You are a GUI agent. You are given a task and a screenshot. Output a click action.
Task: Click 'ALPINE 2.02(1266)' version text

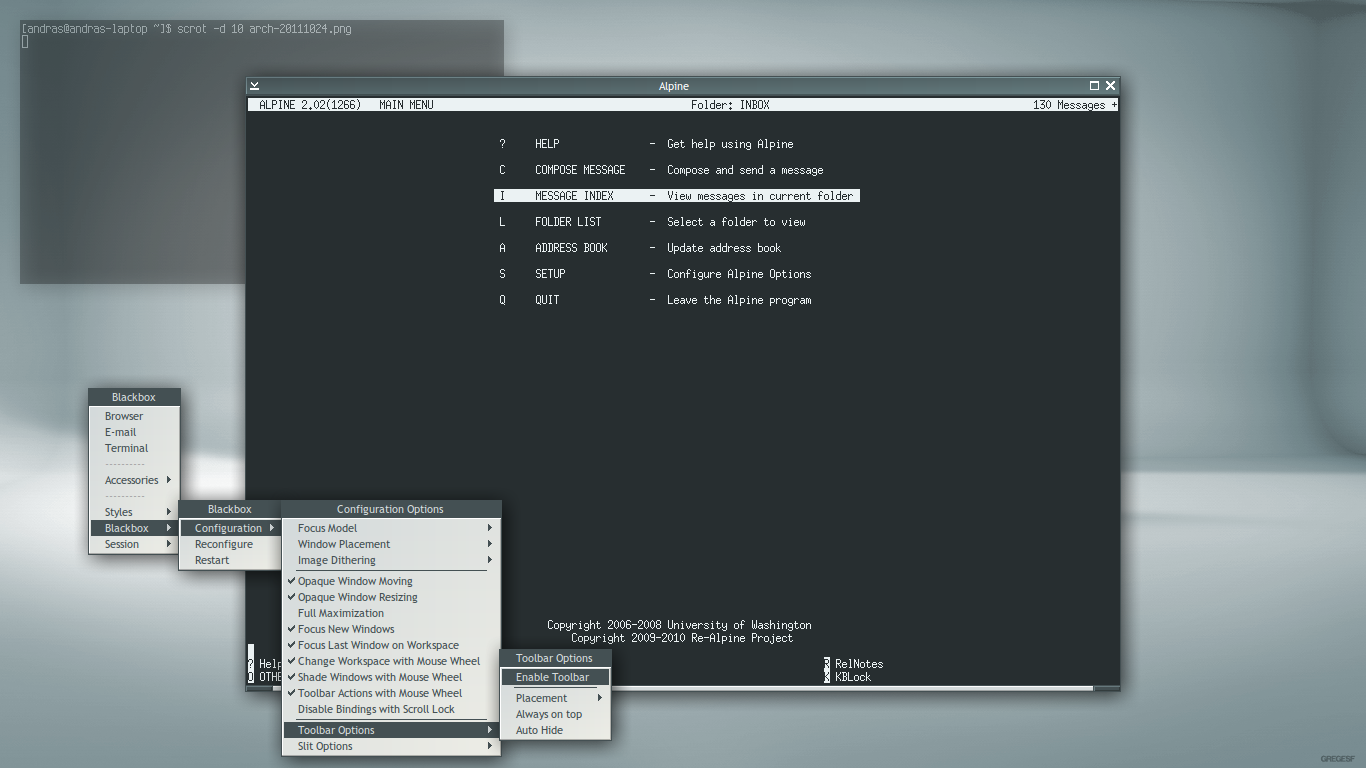click(310, 105)
